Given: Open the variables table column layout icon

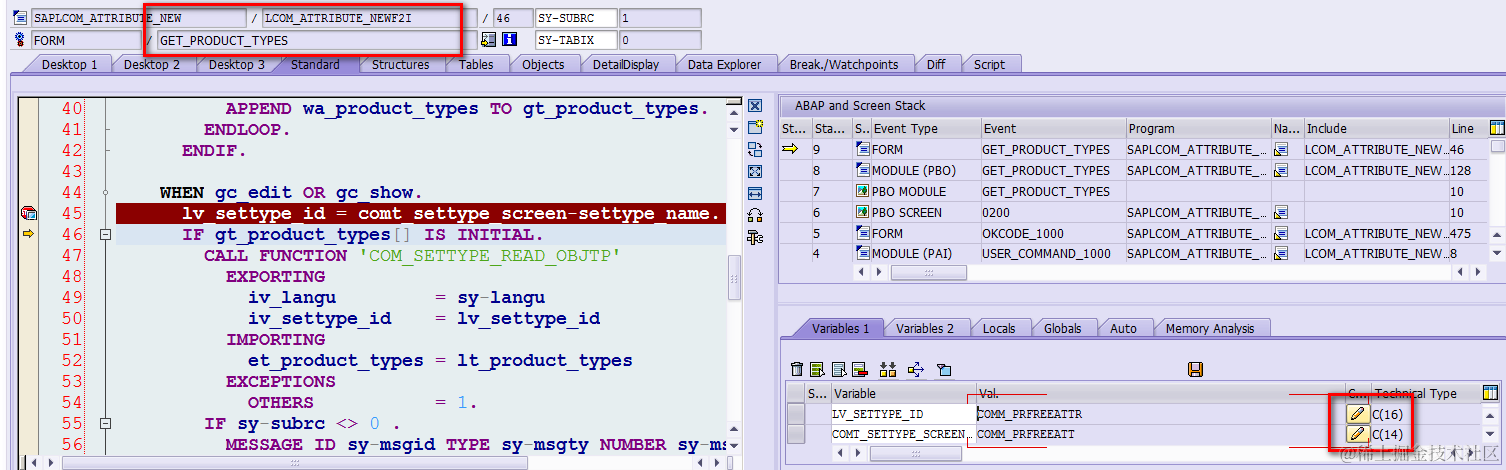Looking at the screenshot, I should click(x=1490, y=393).
